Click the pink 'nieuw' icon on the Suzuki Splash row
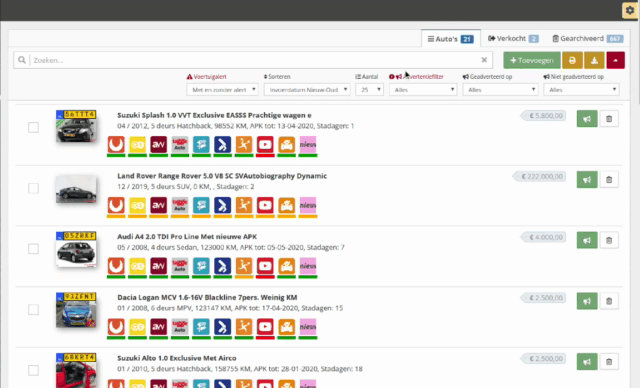This screenshot has width=640, height=388. (x=308, y=144)
